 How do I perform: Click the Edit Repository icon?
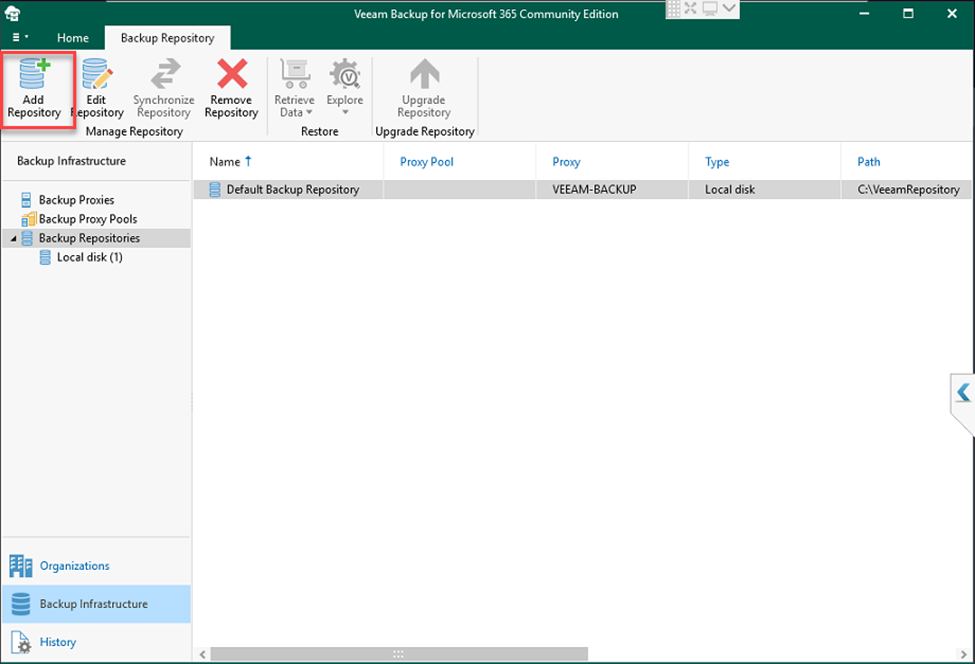[x=97, y=77]
